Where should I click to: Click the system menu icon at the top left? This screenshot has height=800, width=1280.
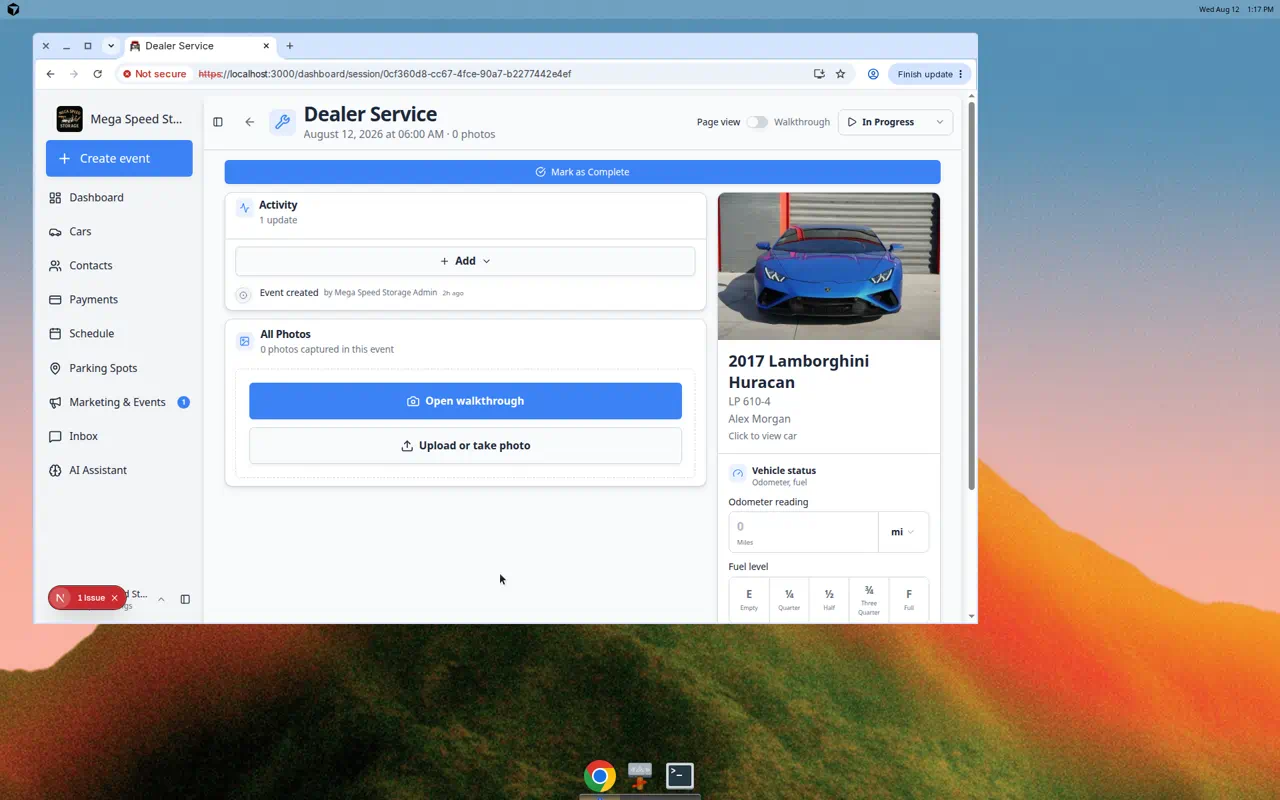click(13, 9)
